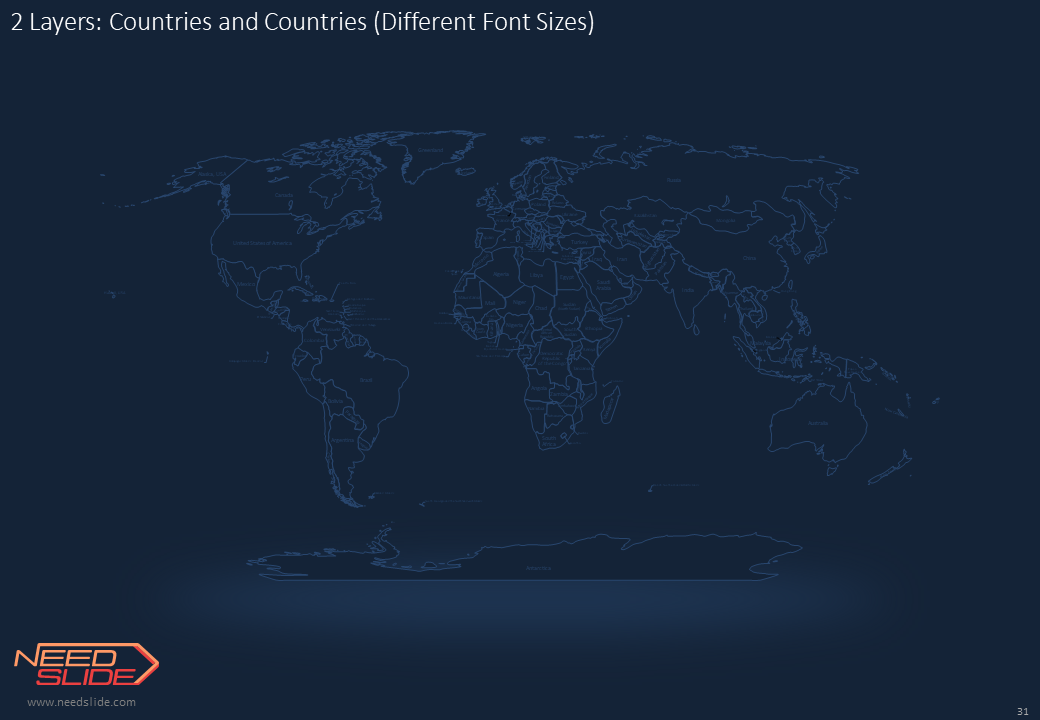Click the NEED SLIDE logo

point(86,664)
